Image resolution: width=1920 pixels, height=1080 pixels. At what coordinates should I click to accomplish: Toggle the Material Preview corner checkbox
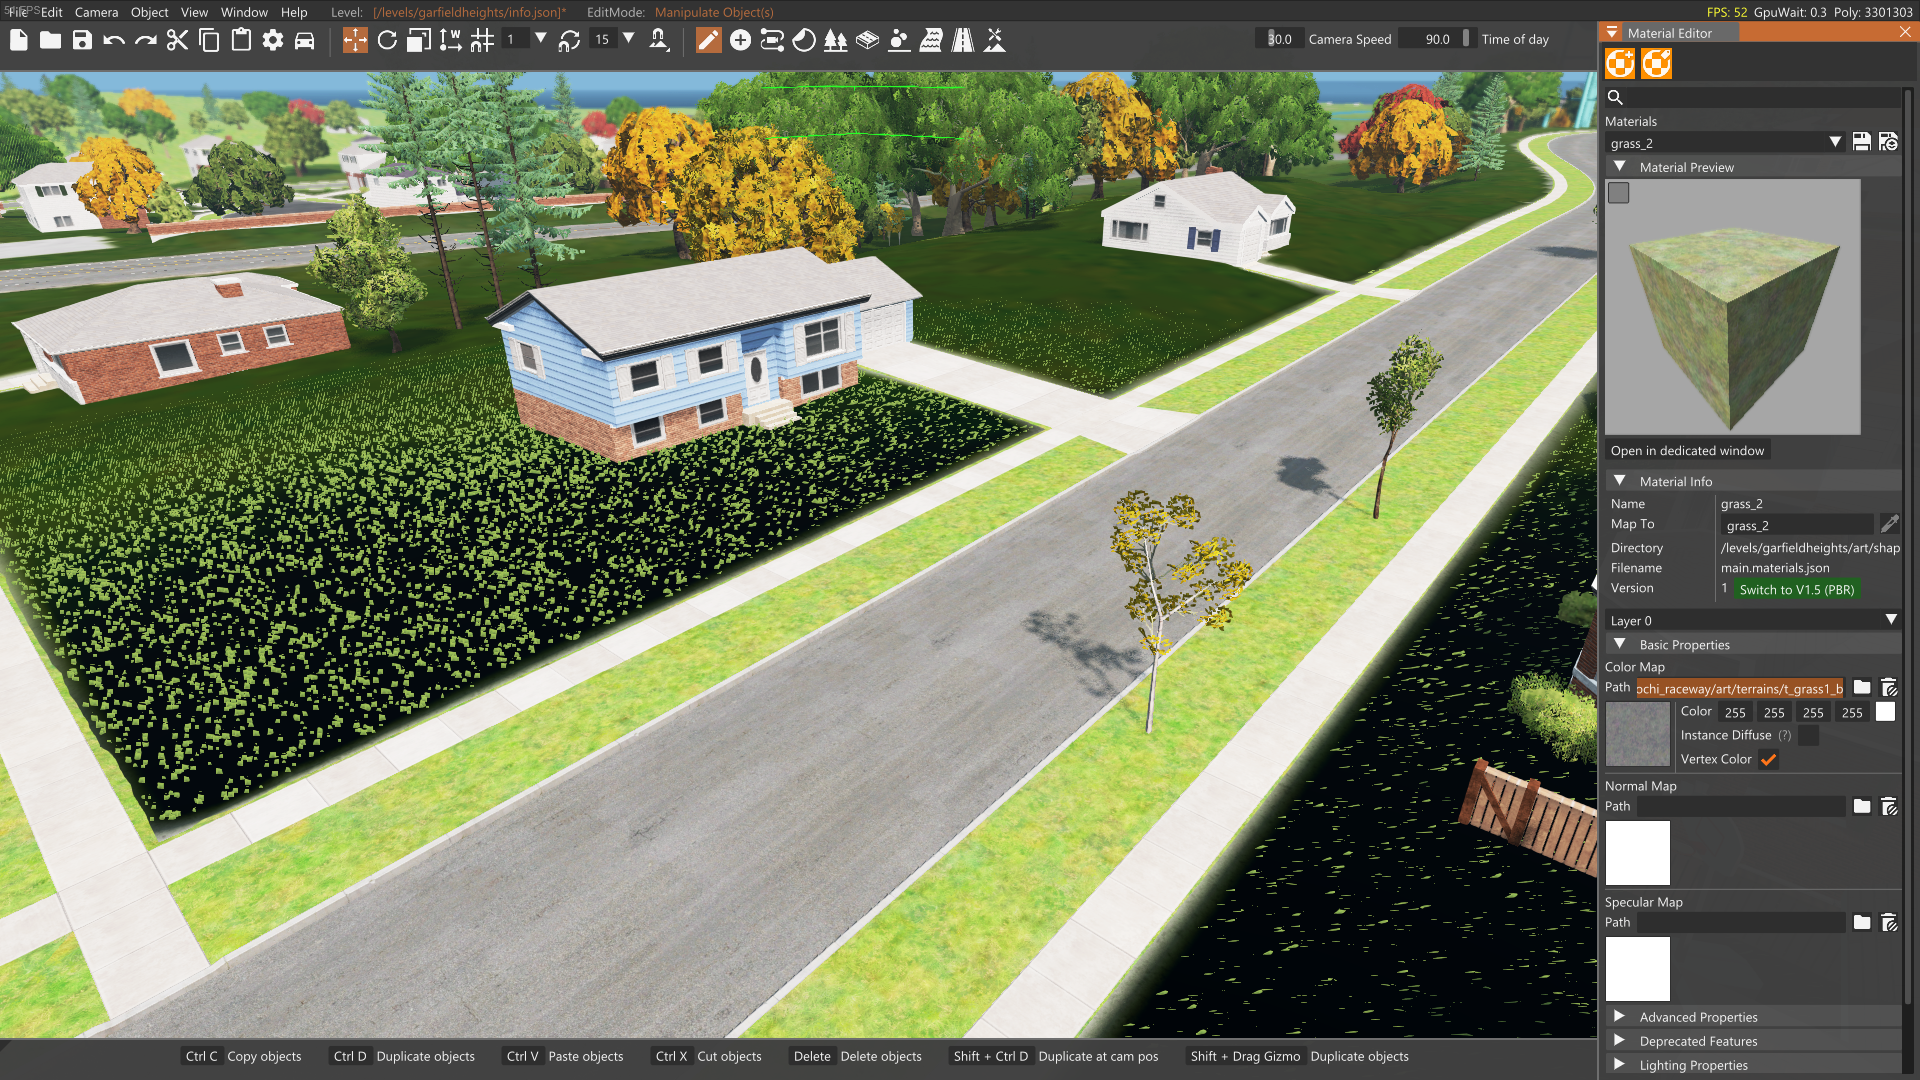1618,193
